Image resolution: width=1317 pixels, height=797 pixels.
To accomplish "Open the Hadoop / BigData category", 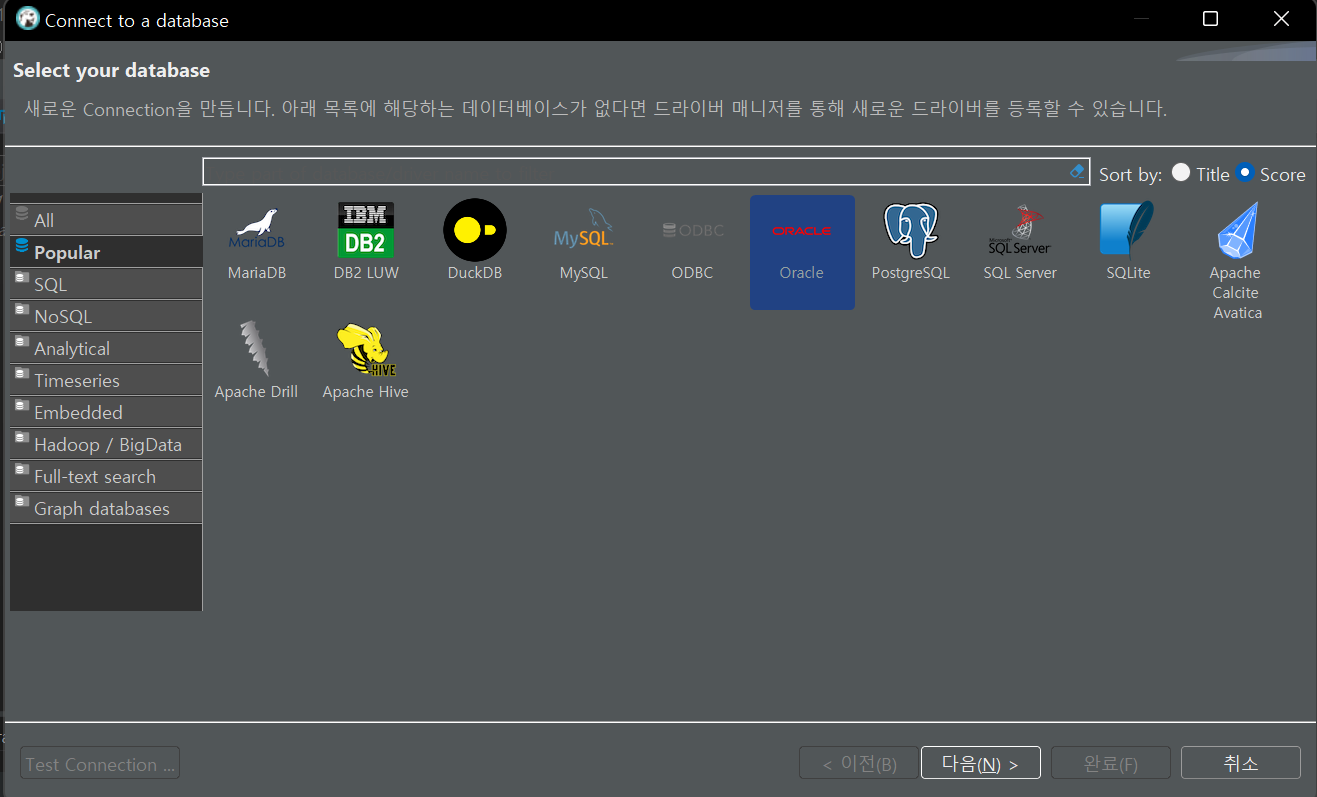I will (106, 444).
